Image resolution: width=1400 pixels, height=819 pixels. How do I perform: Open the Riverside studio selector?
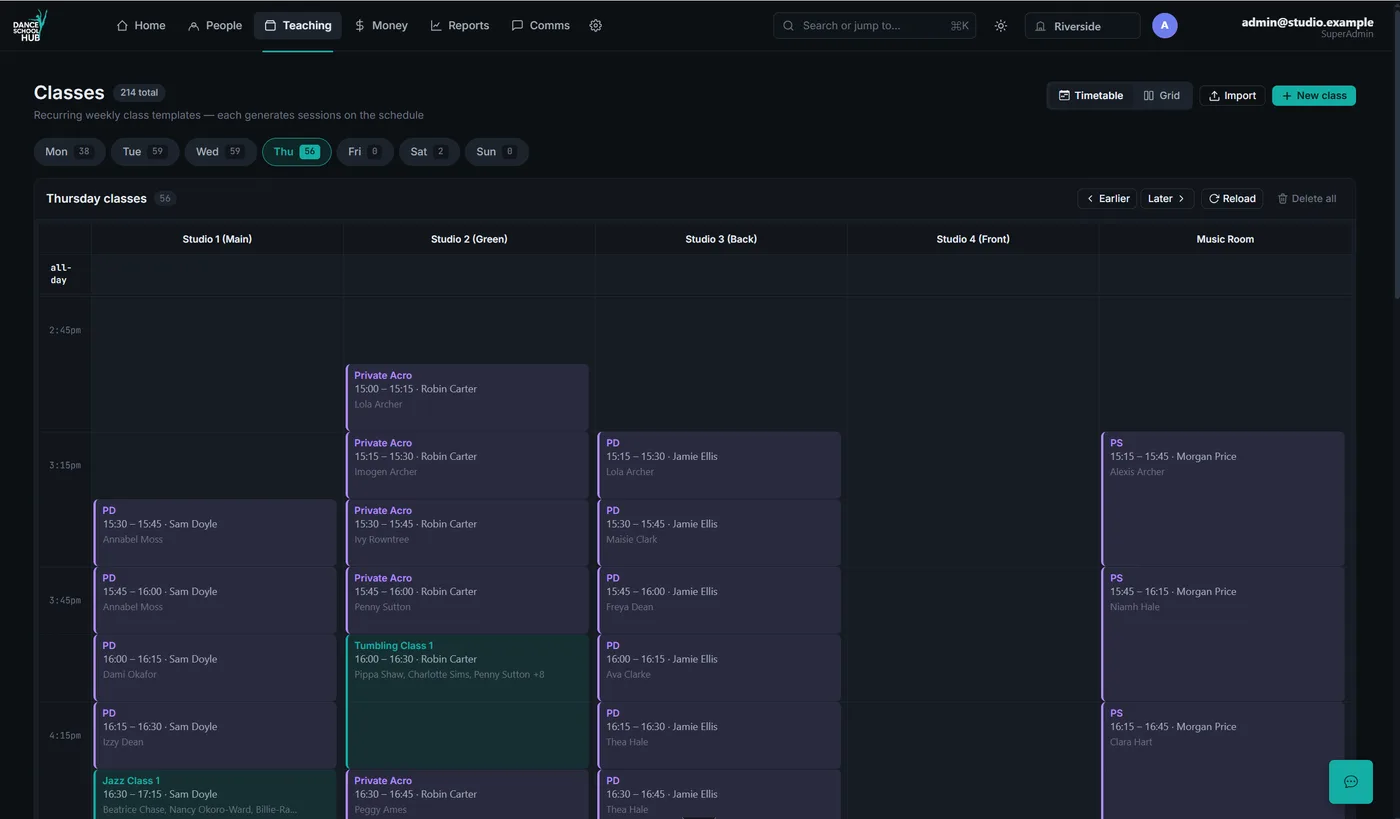tap(1082, 26)
